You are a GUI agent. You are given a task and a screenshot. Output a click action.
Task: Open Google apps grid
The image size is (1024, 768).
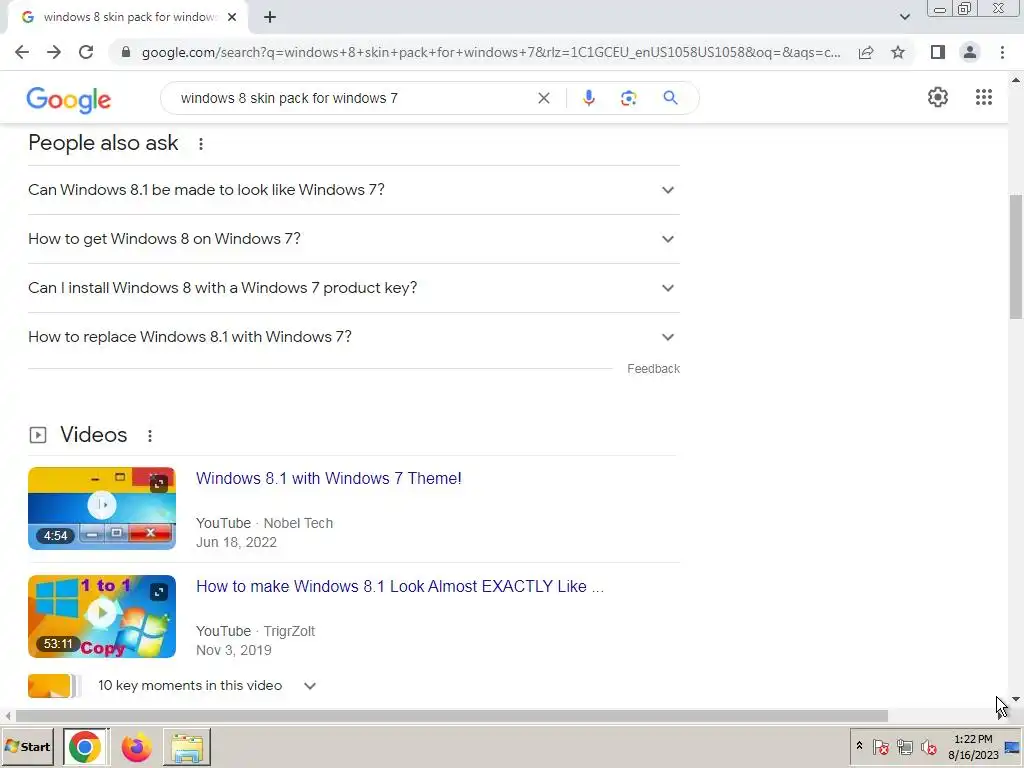(x=984, y=97)
